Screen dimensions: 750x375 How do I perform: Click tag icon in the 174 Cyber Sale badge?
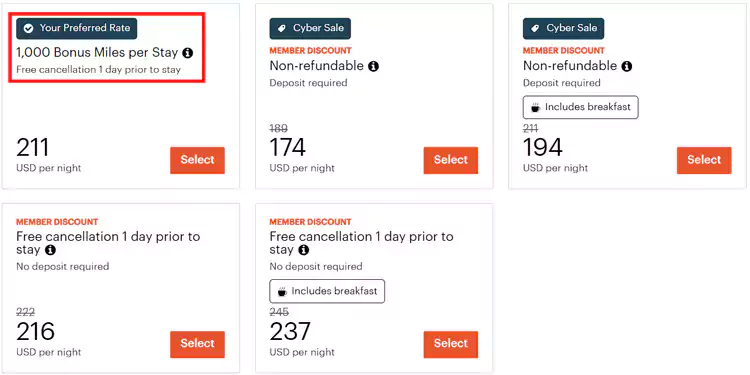[x=282, y=29]
